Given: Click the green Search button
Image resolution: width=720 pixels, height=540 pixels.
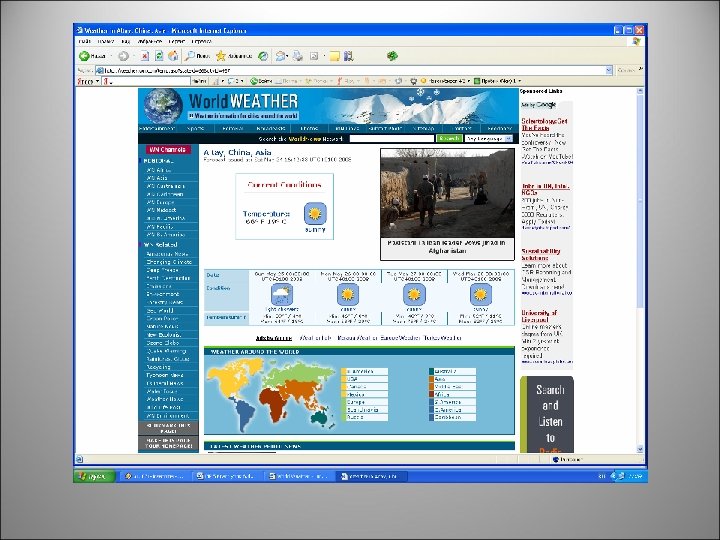Looking at the screenshot, I should click(x=449, y=139).
